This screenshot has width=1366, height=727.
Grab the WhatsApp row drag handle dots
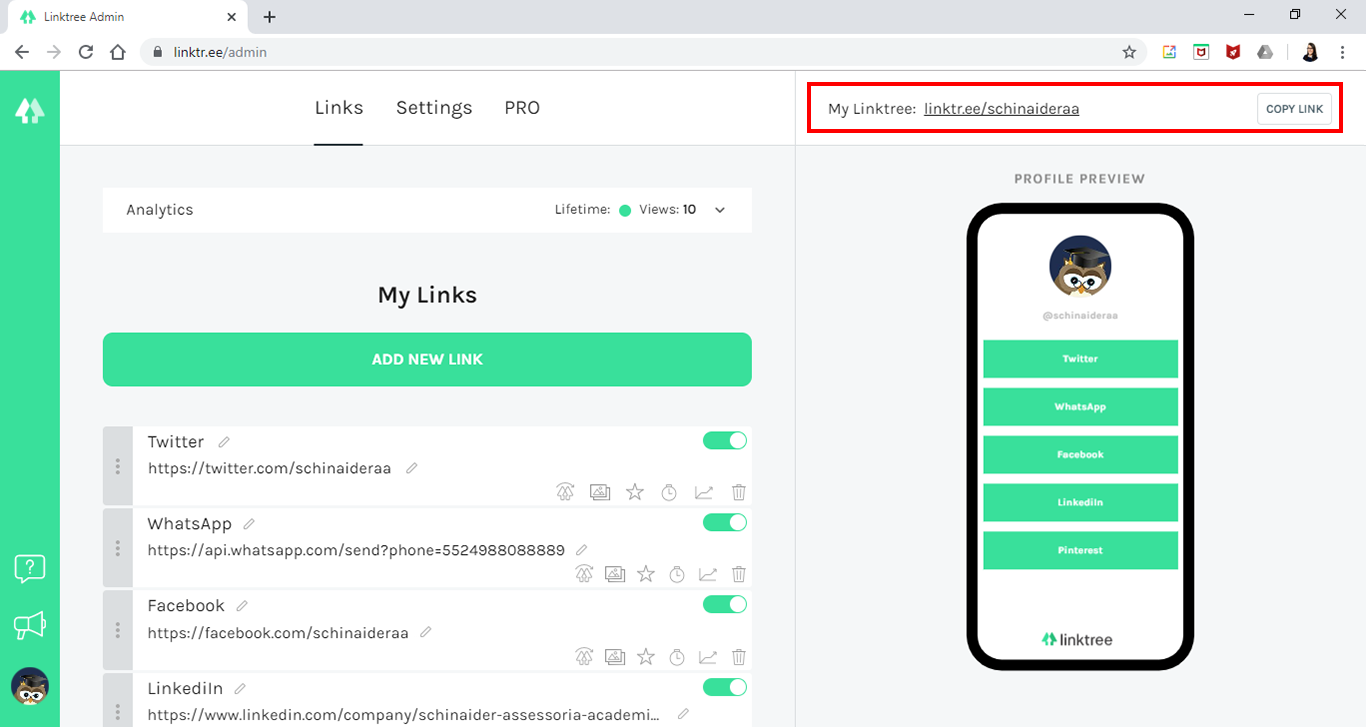[x=118, y=548]
